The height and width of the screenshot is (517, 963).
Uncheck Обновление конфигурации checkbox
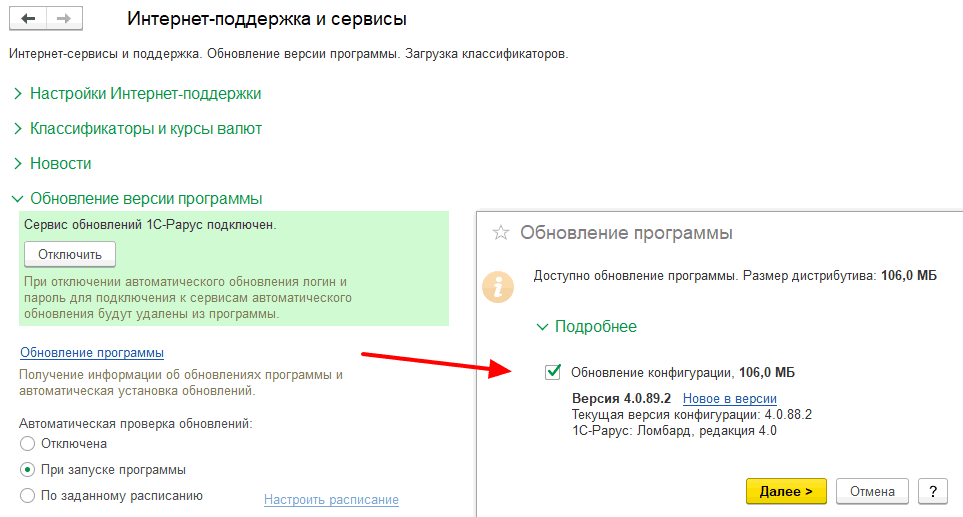(x=553, y=372)
